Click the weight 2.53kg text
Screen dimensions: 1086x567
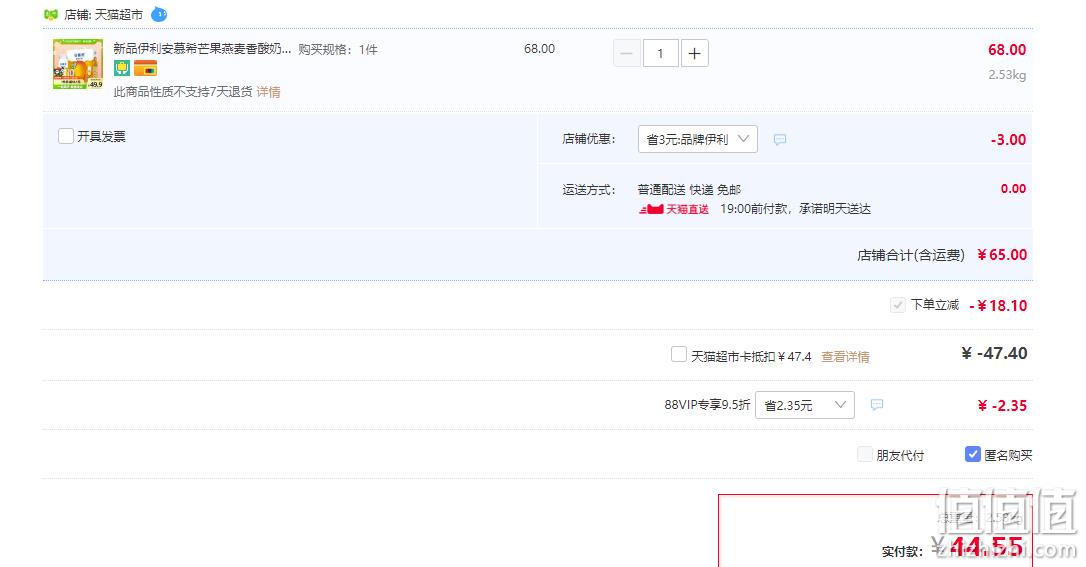point(1007,75)
